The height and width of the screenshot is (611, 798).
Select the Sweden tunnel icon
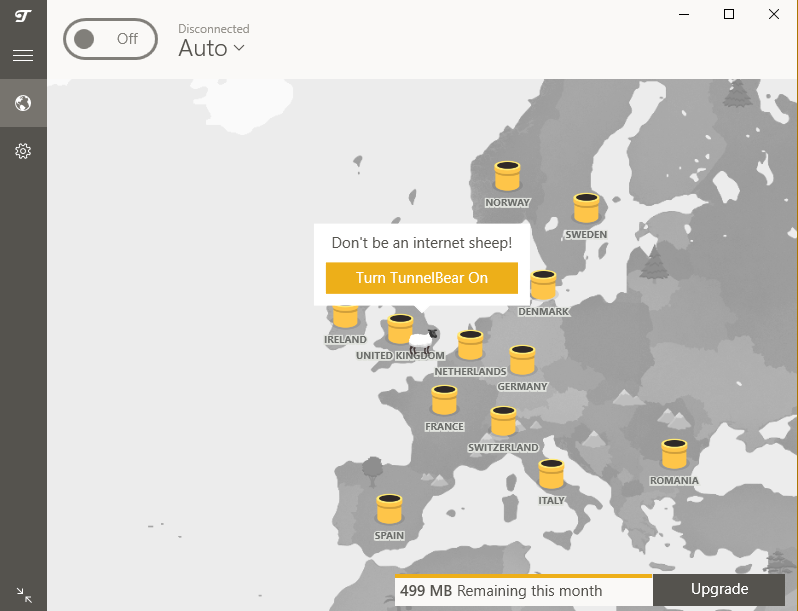[586, 208]
